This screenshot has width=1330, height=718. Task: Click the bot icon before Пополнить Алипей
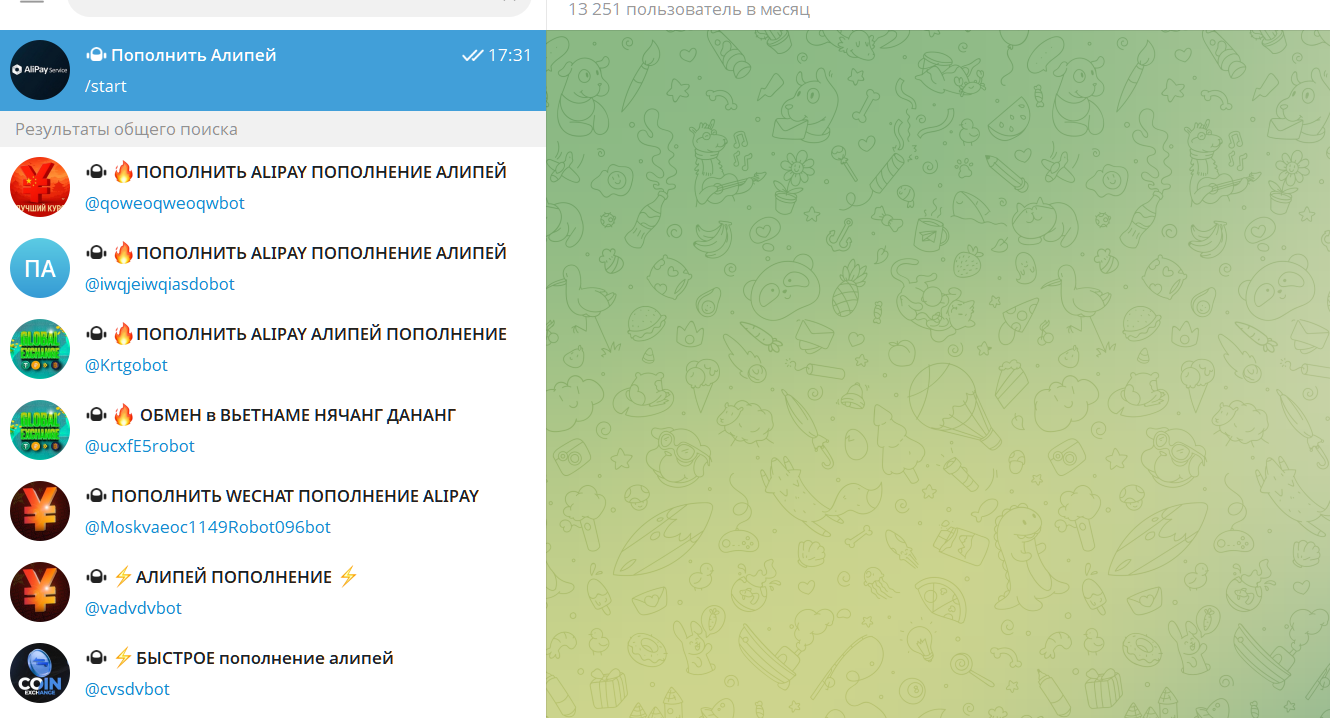point(96,55)
